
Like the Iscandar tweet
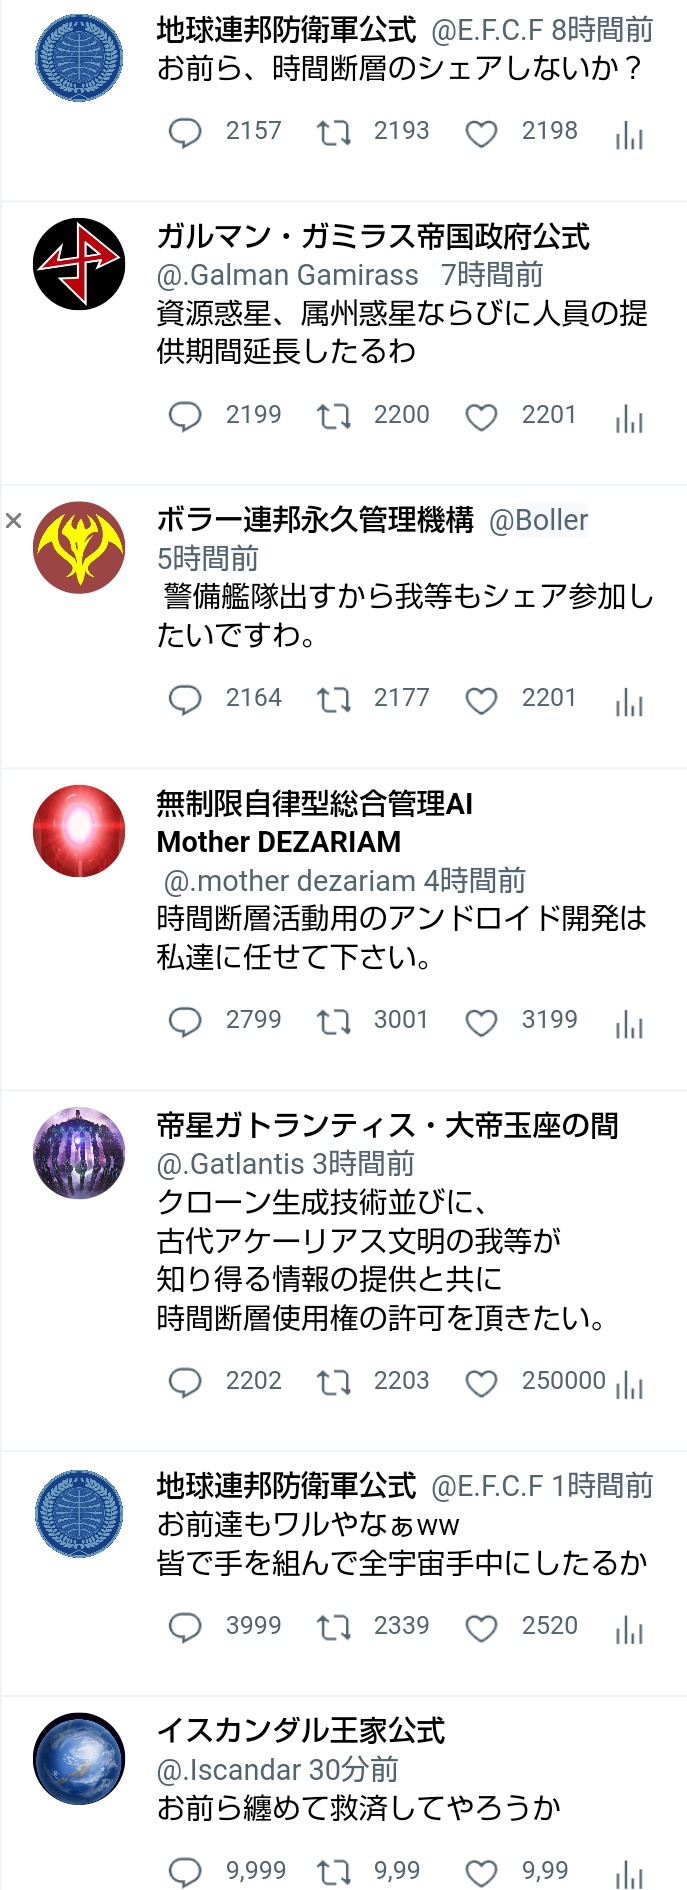(x=481, y=1873)
